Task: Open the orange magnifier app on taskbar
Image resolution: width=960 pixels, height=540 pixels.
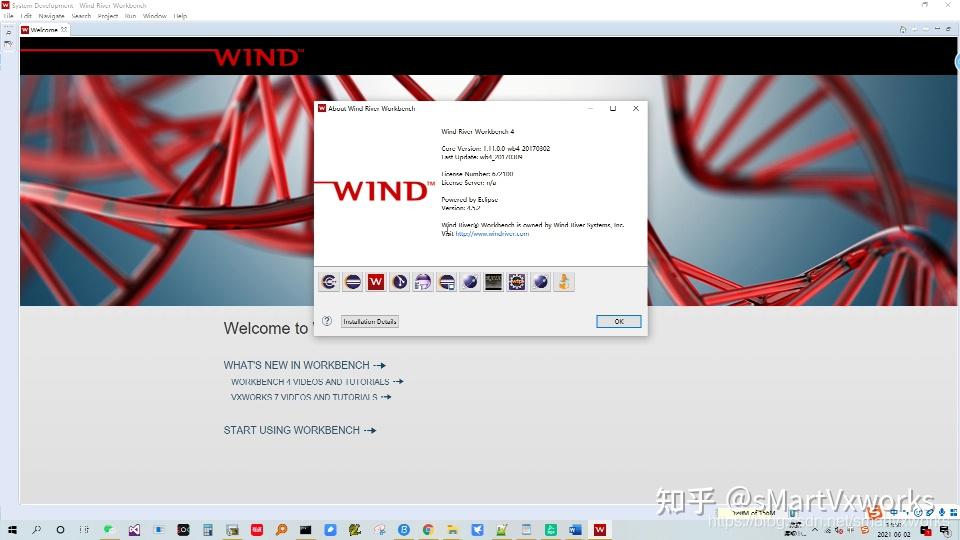Action: (281, 530)
